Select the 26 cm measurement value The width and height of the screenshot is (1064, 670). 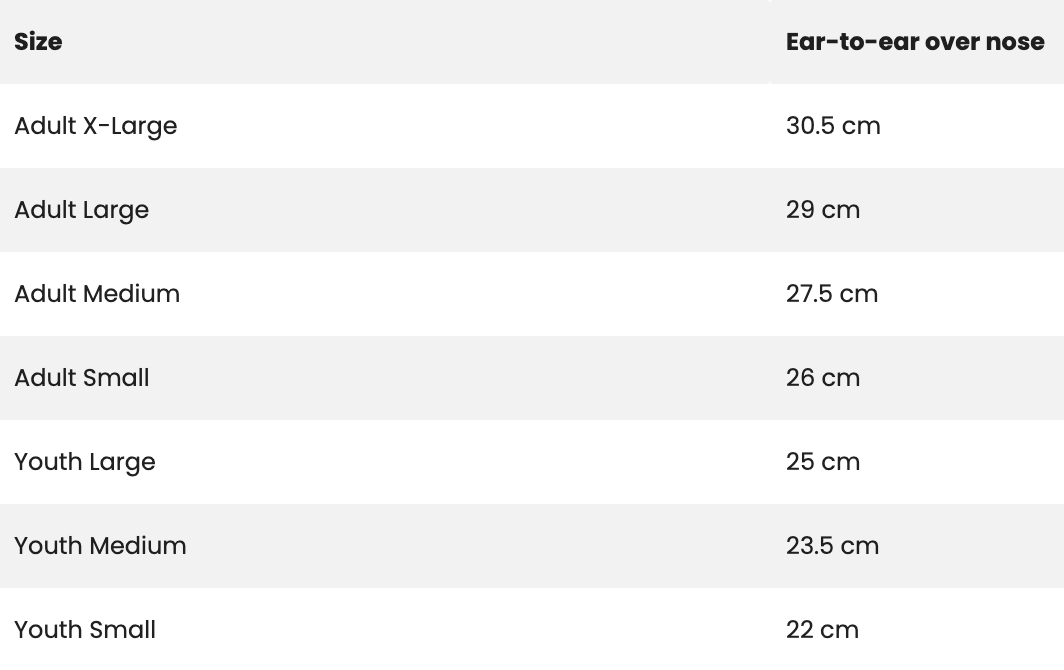coord(822,378)
